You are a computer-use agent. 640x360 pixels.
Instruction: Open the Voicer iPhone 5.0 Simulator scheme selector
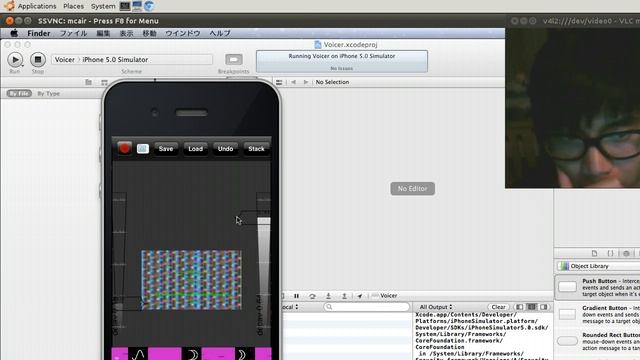(132, 60)
